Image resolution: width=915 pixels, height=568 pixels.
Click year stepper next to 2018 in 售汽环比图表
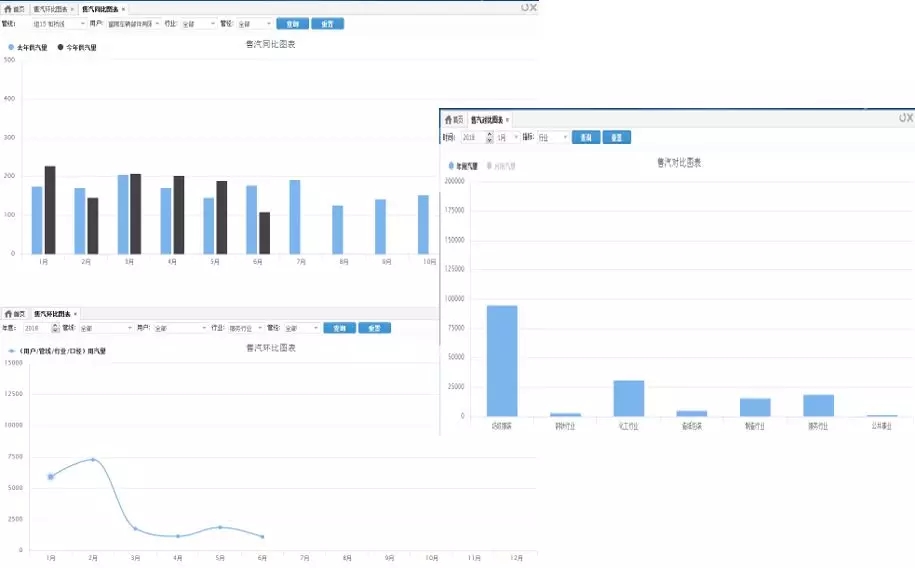[x=54, y=328]
